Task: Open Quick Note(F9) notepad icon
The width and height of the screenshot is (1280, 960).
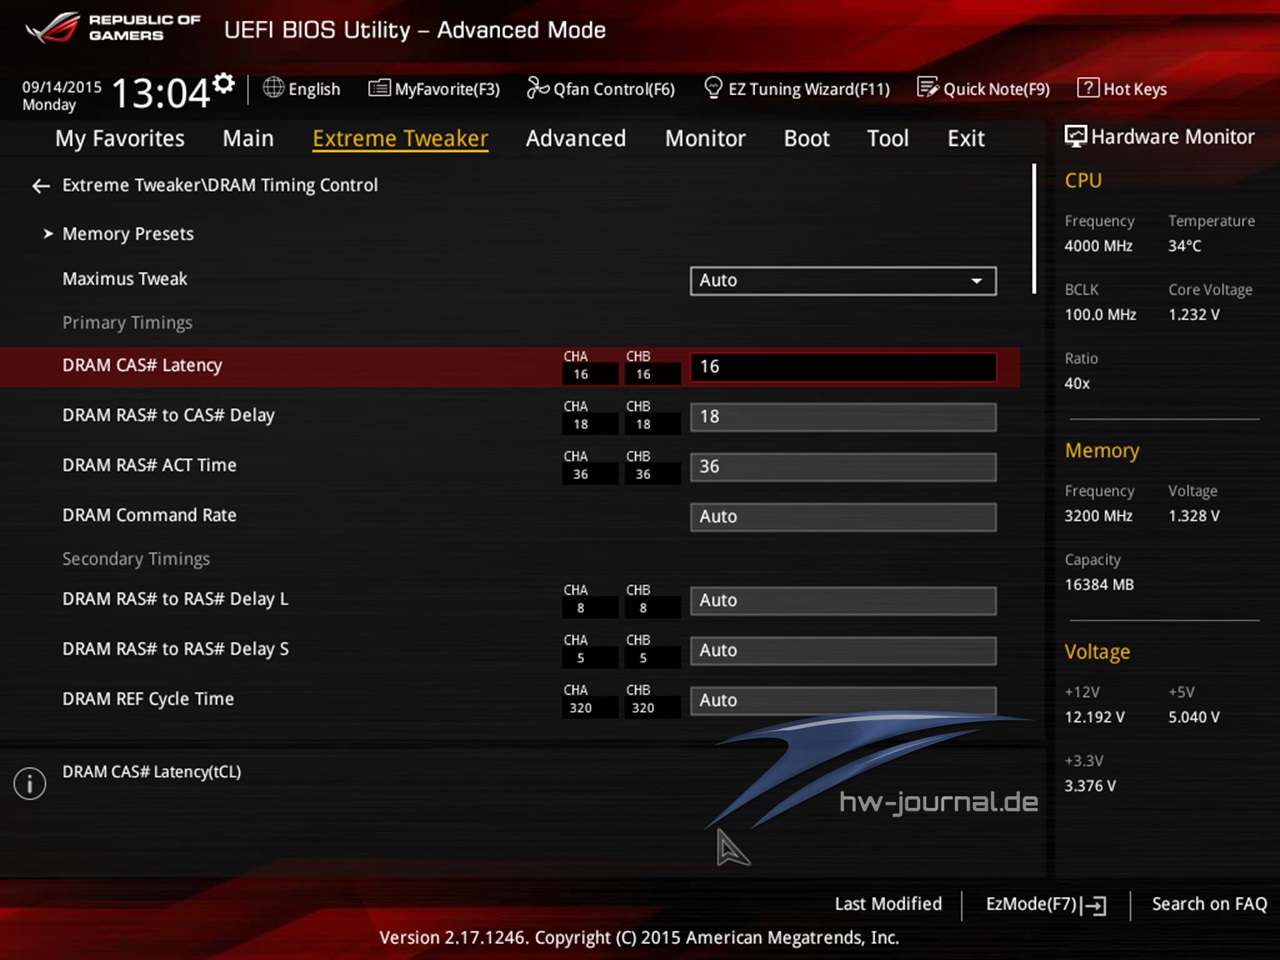Action: (928, 88)
